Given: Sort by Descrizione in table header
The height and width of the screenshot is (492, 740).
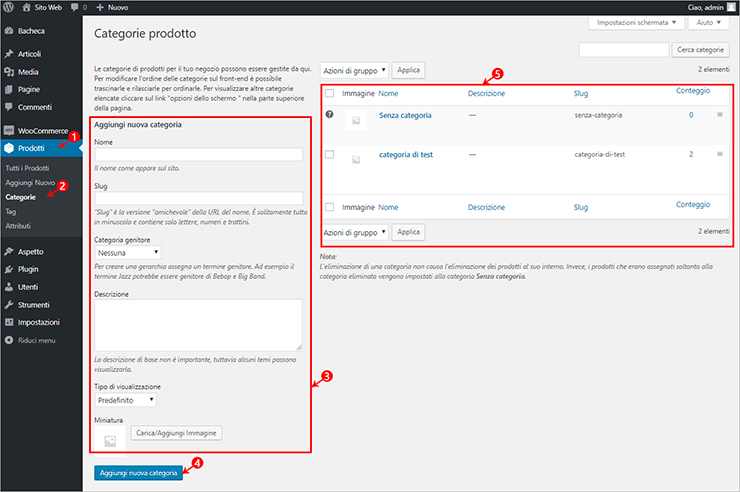Looking at the screenshot, I should point(486,93).
